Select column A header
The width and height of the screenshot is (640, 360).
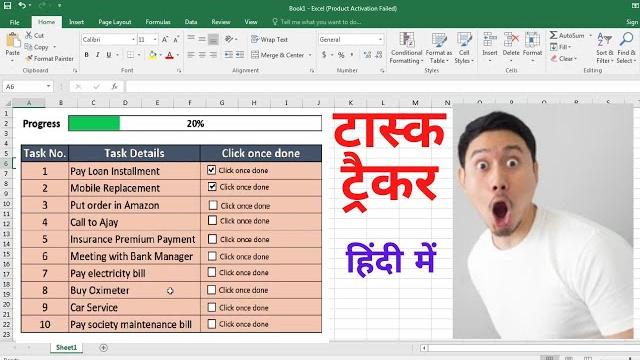(x=29, y=103)
